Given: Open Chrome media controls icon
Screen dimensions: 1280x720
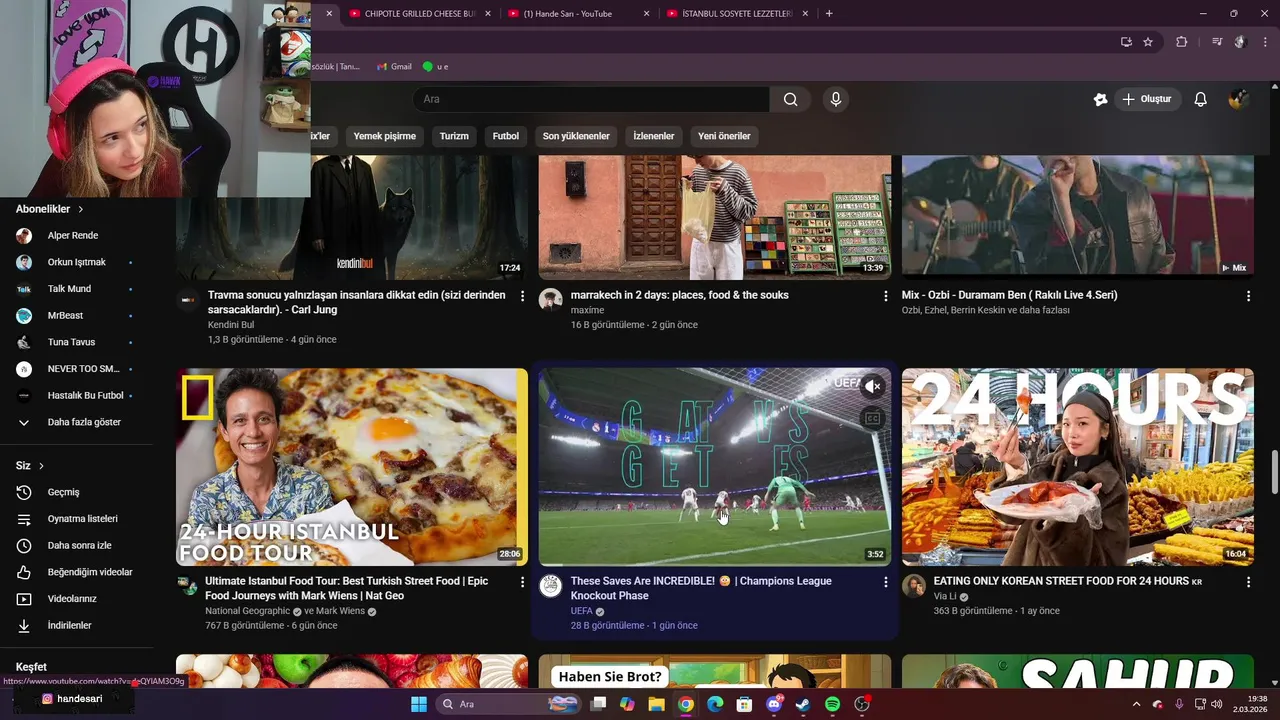Looking at the screenshot, I should point(1217,42).
